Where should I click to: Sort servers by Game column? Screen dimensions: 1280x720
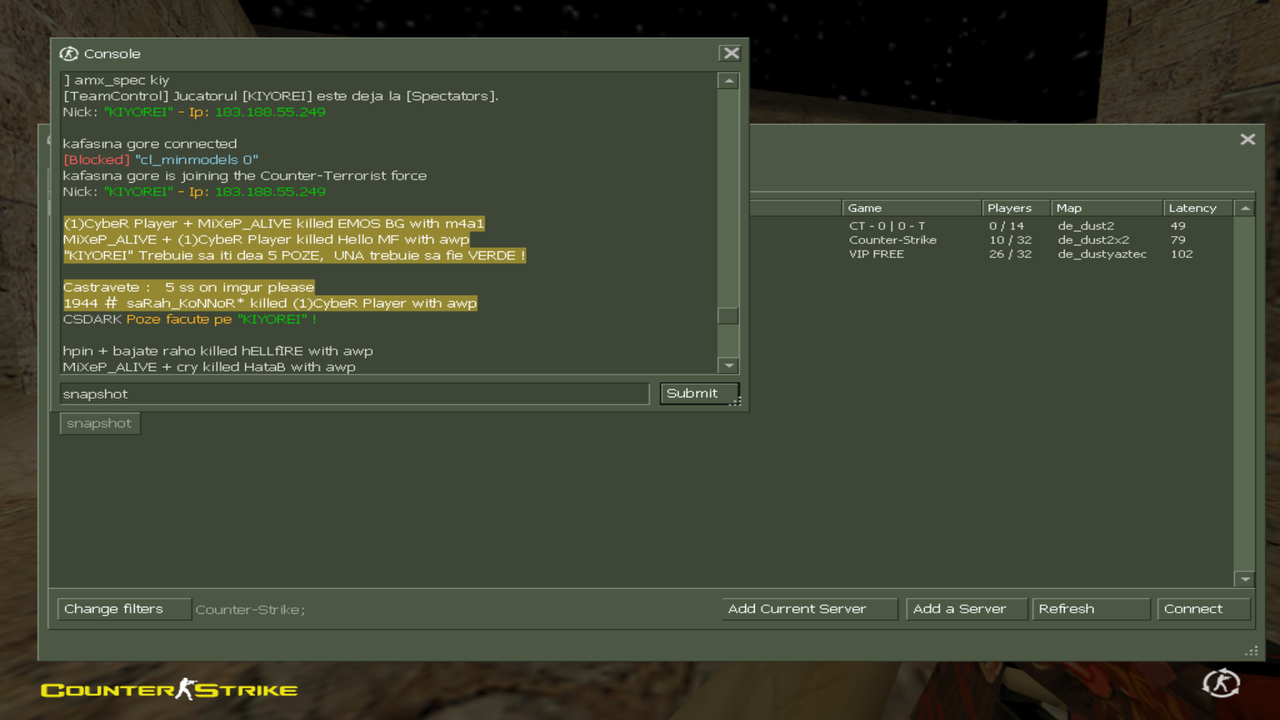point(912,208)
